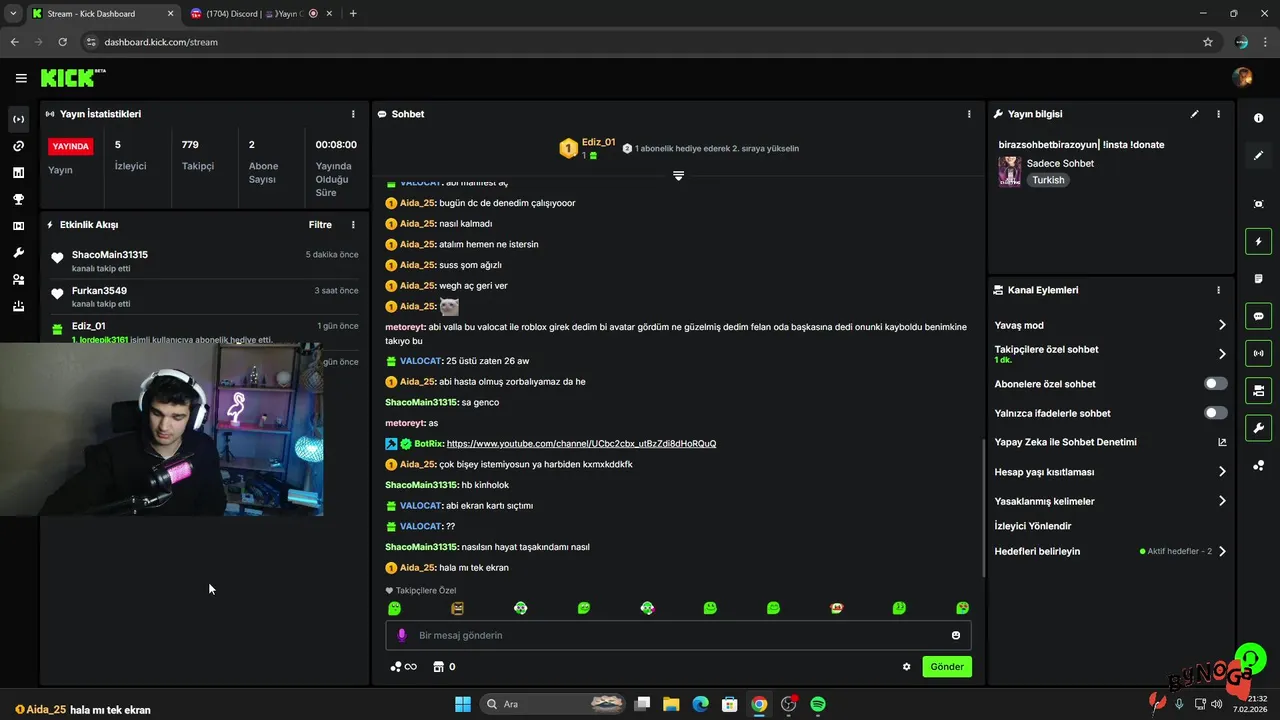1280x720 pixels.
Task: Open the Sohbet panel options menu
Action: [x=969, y=114]
